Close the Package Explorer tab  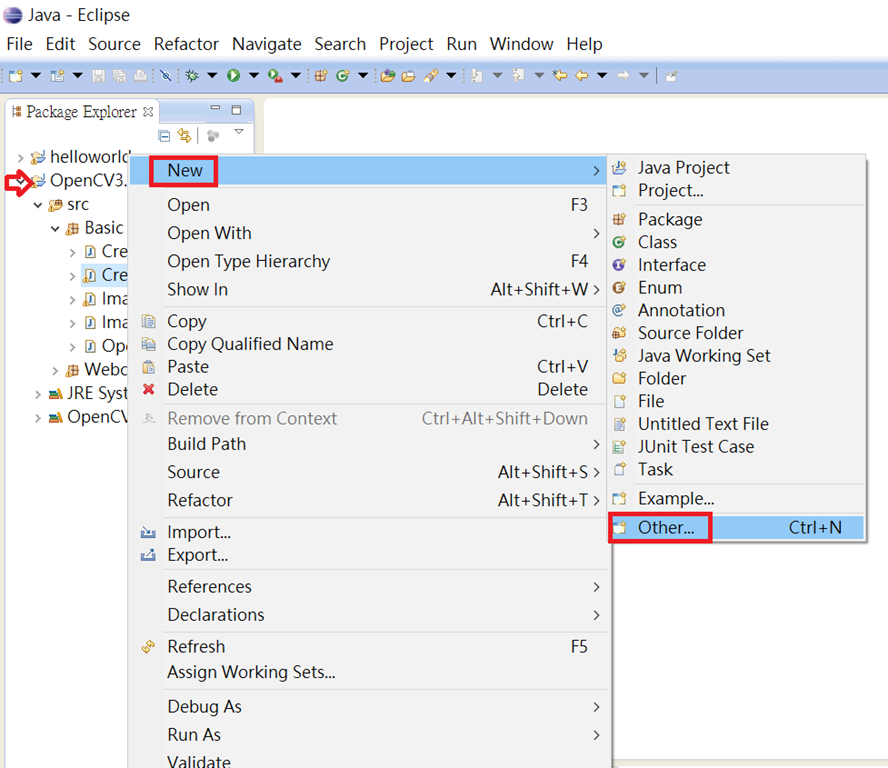click(148, 112)
